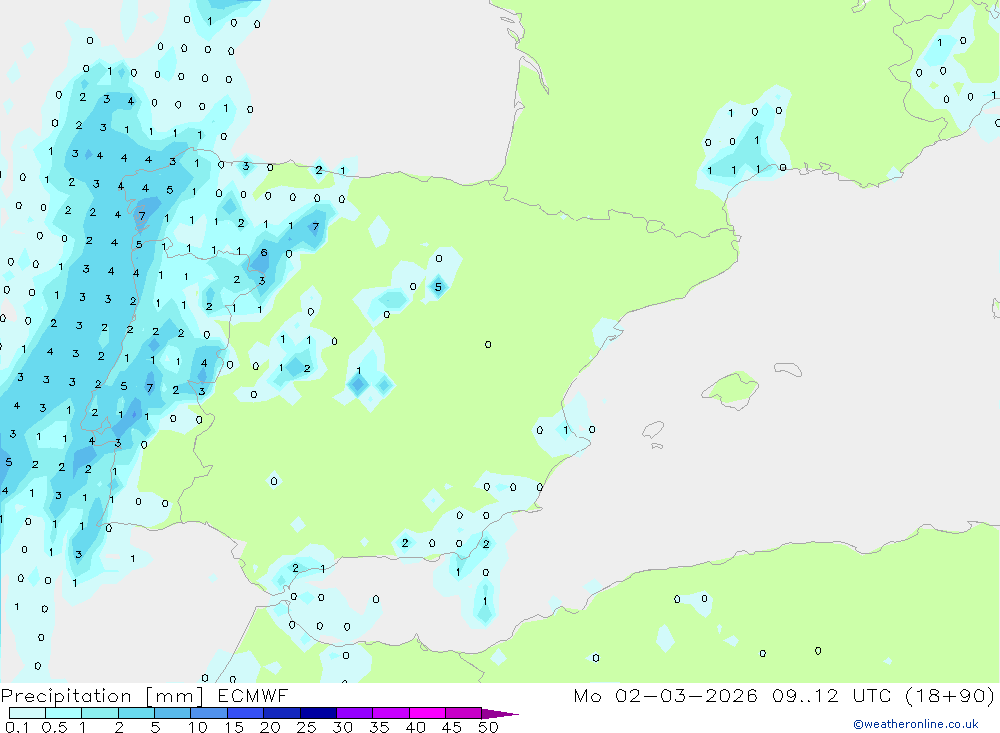Click the 45 to 50 mm legend swatch
Viewport: 1000px width, 733px height.
(x=463, y=713)
